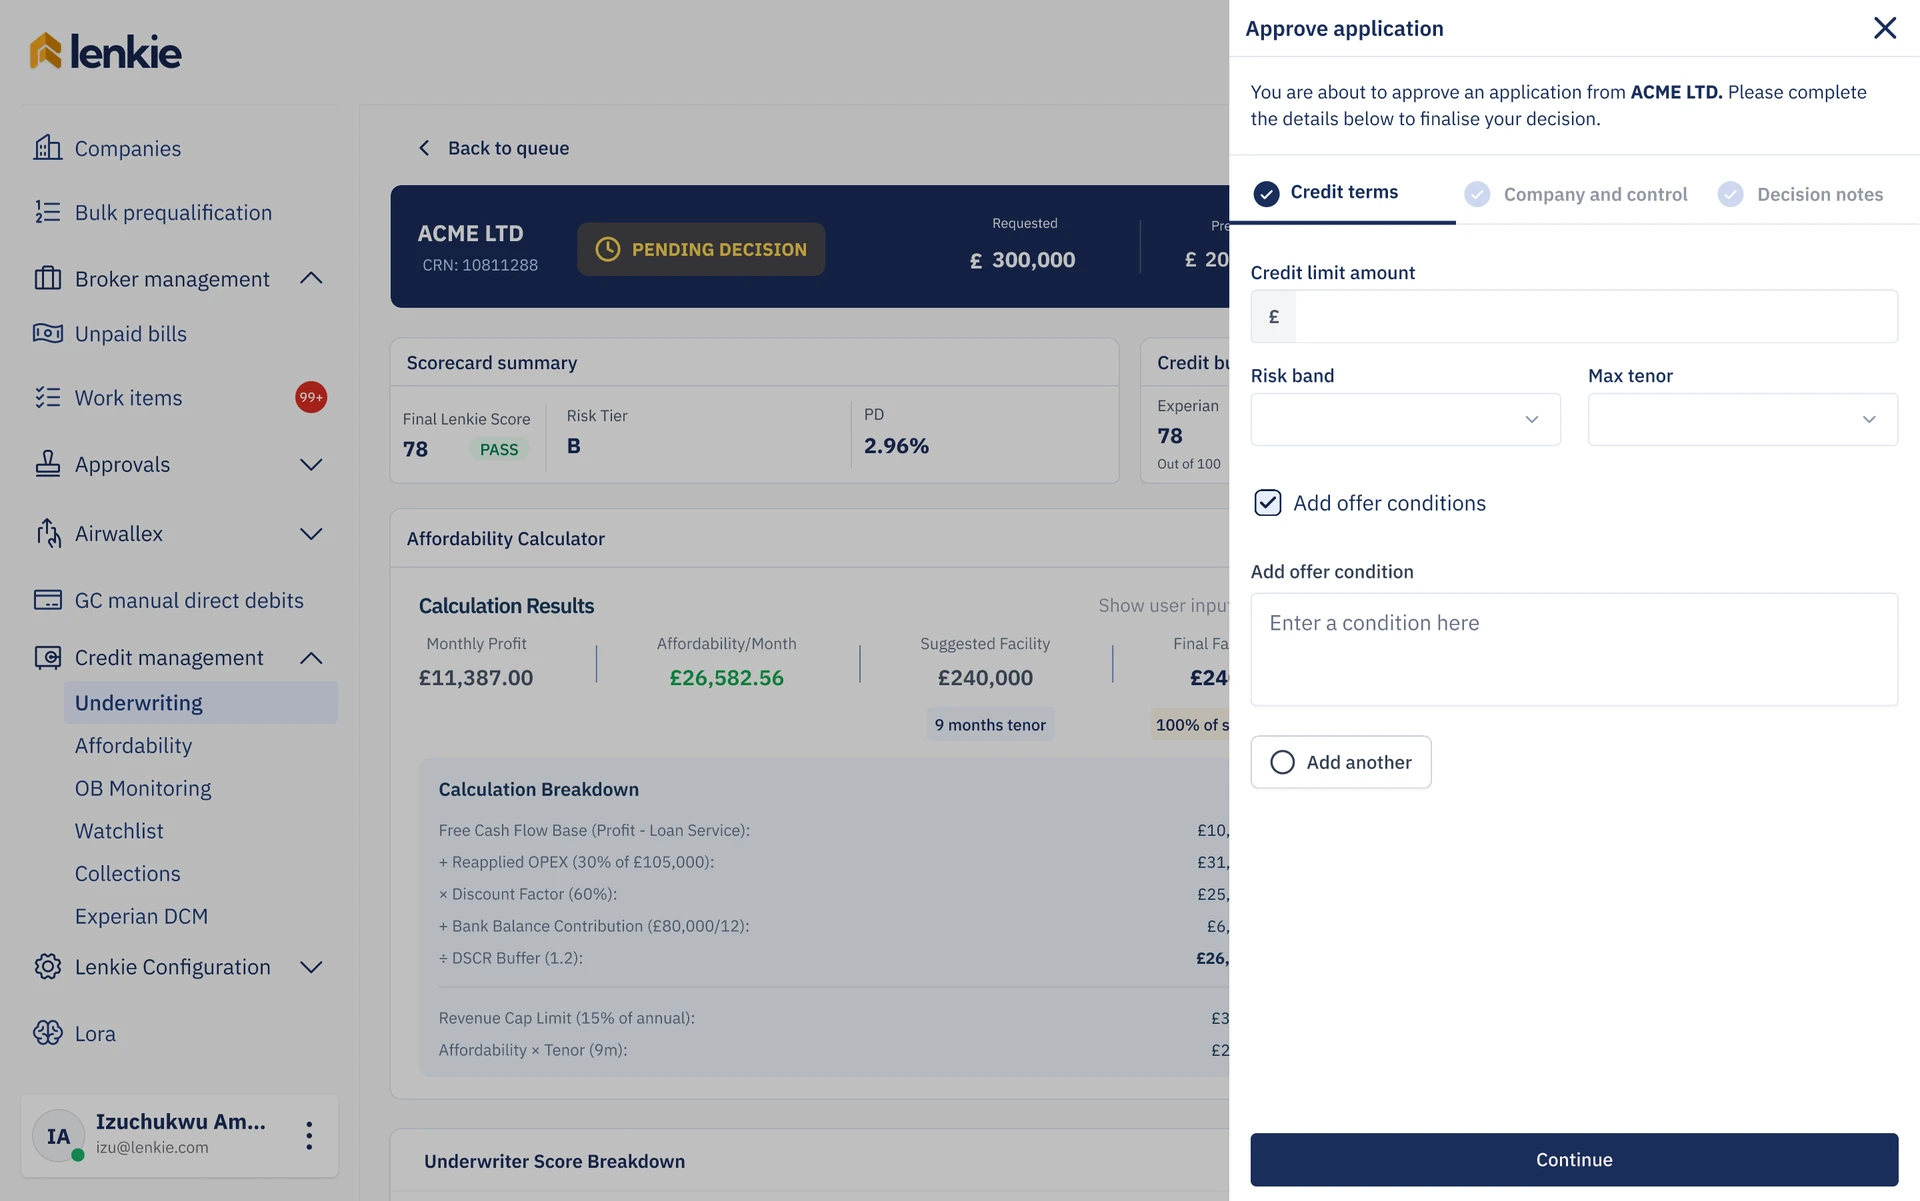Click the Broker management icon
This screenshot has width=1920, height=1201.
pyautogui.click(x=47, y=278)
